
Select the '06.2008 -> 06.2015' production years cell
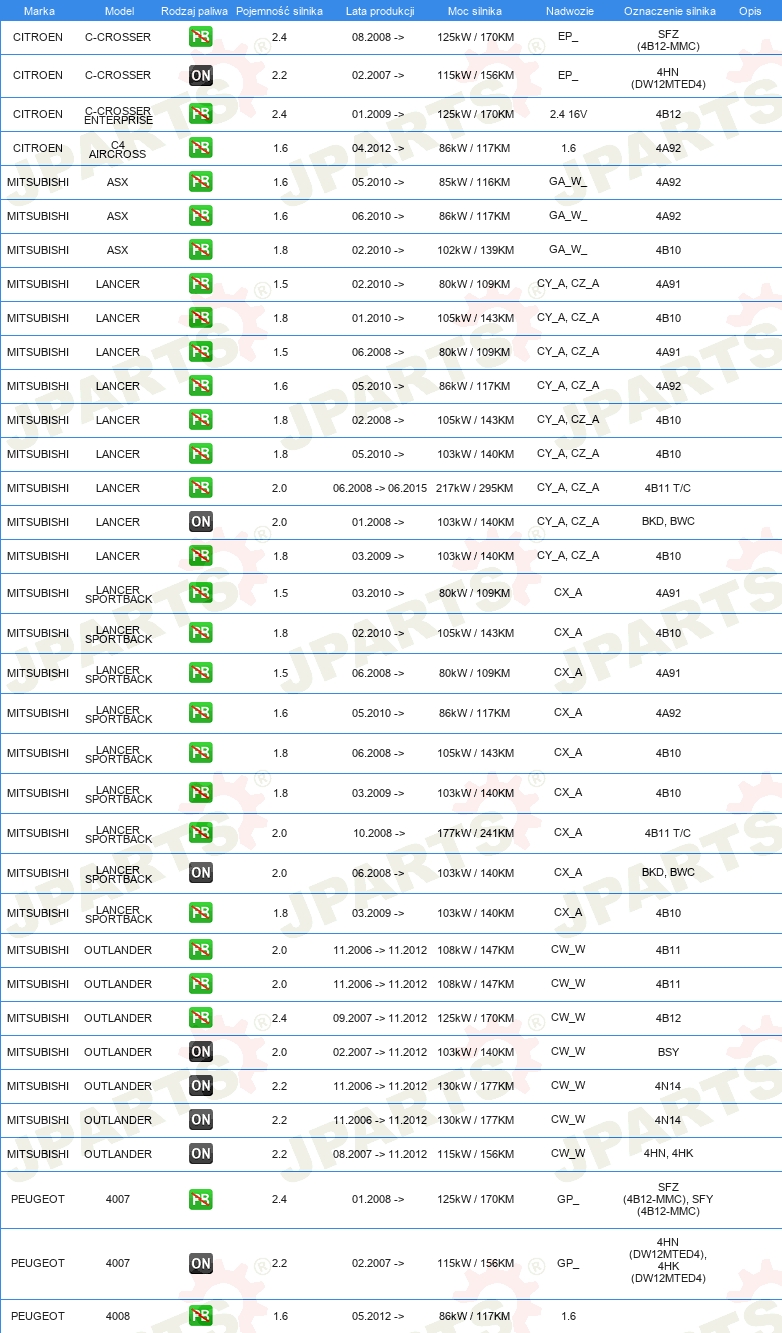point(380,488)
